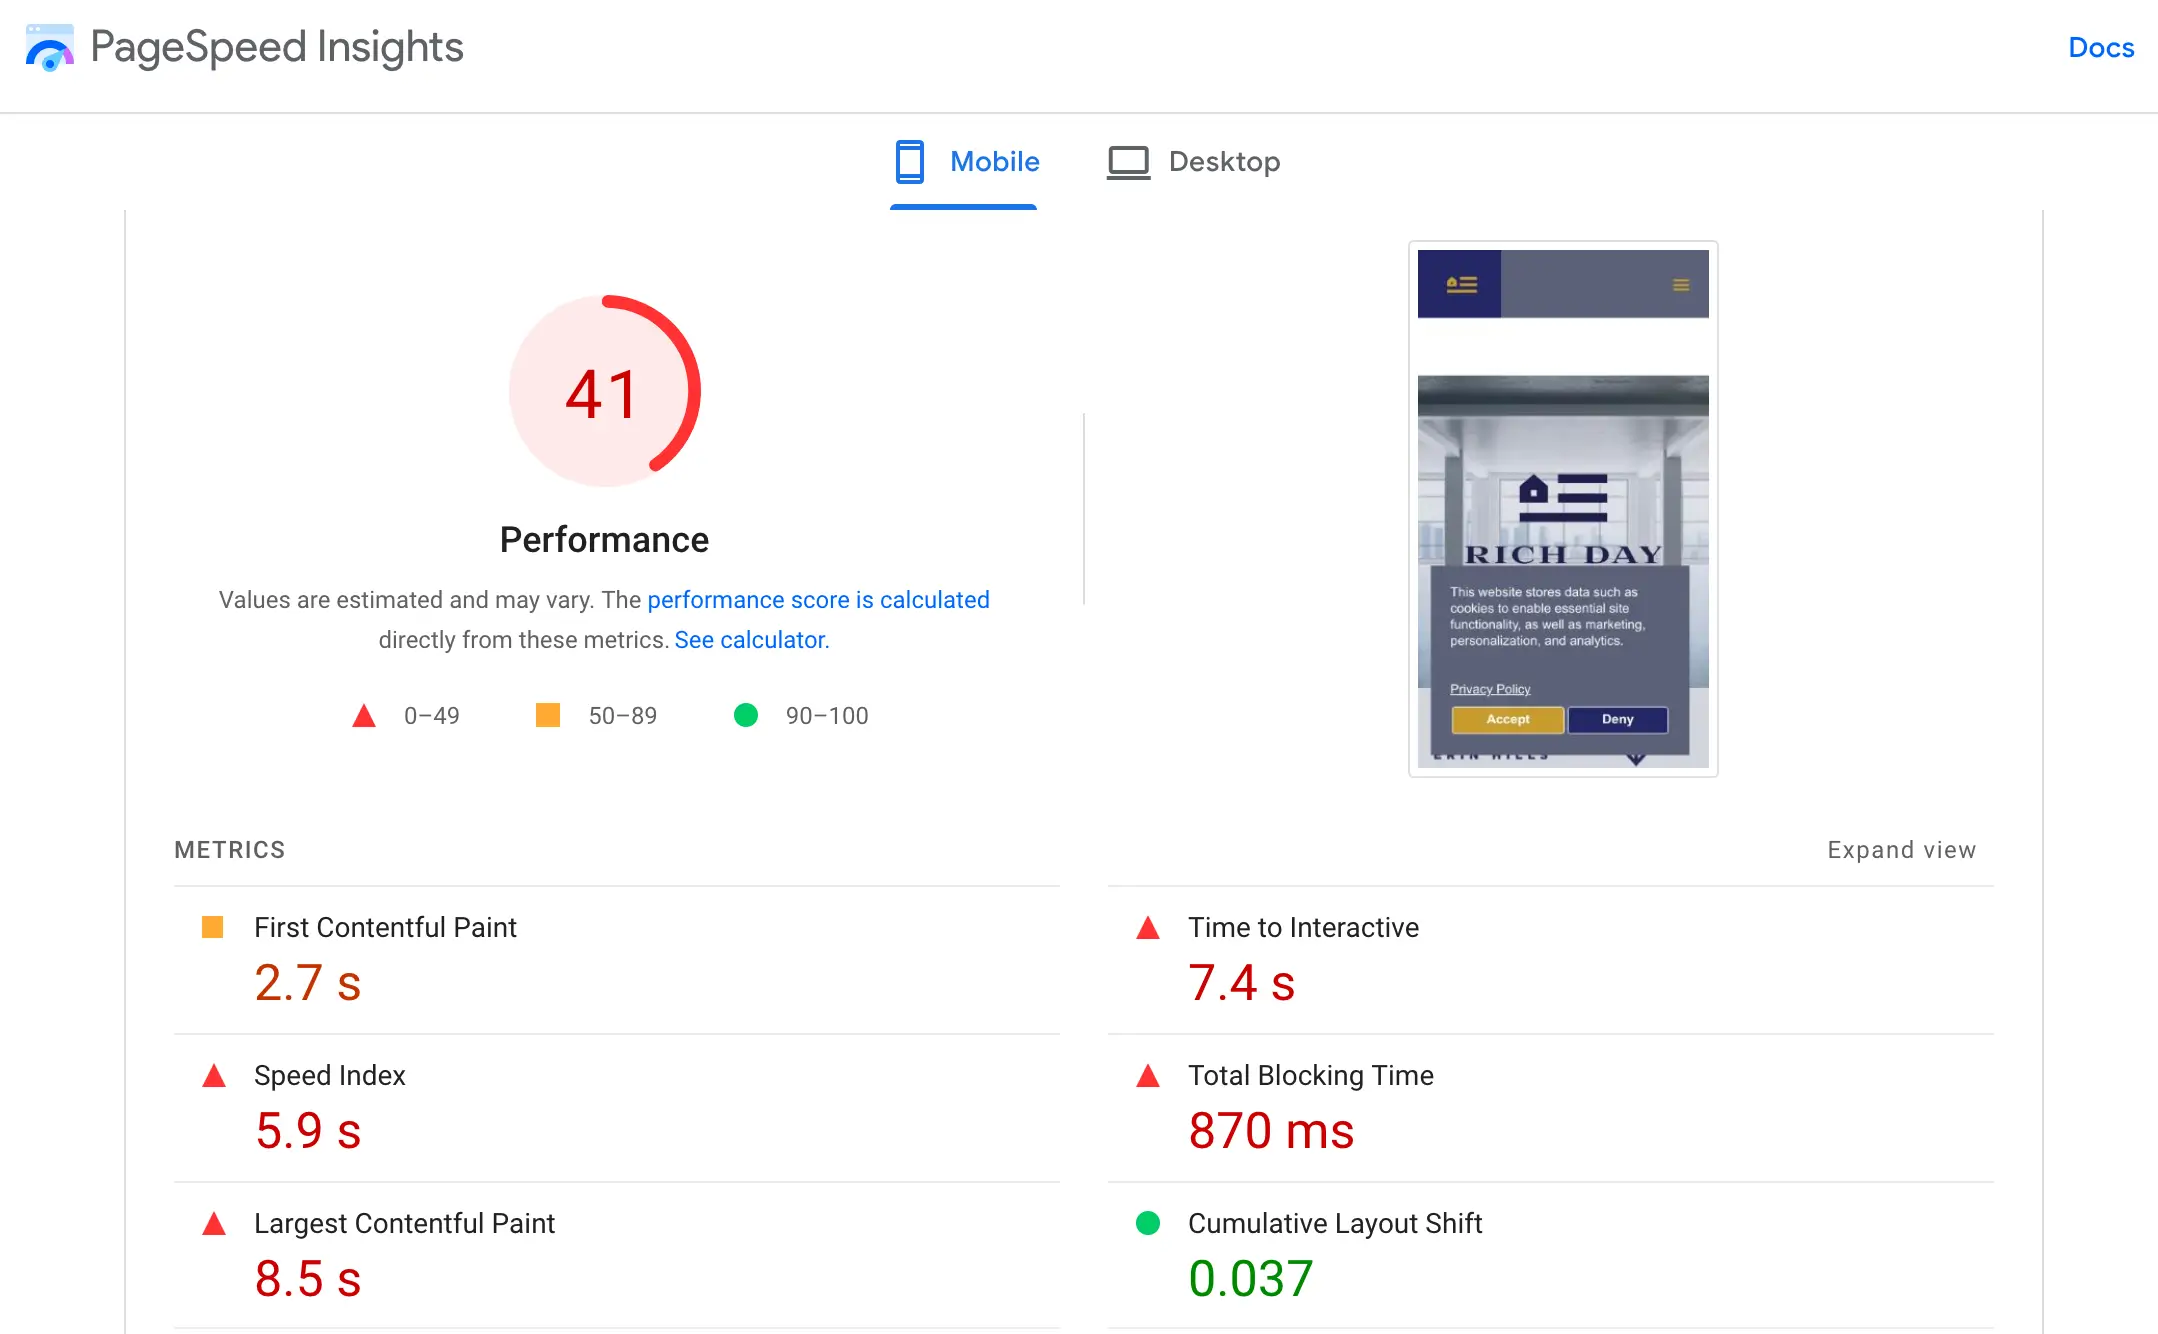Click the Time to Interactive label
The height and width of the screenshot is (1334, 2158).
pos(1303,928)
